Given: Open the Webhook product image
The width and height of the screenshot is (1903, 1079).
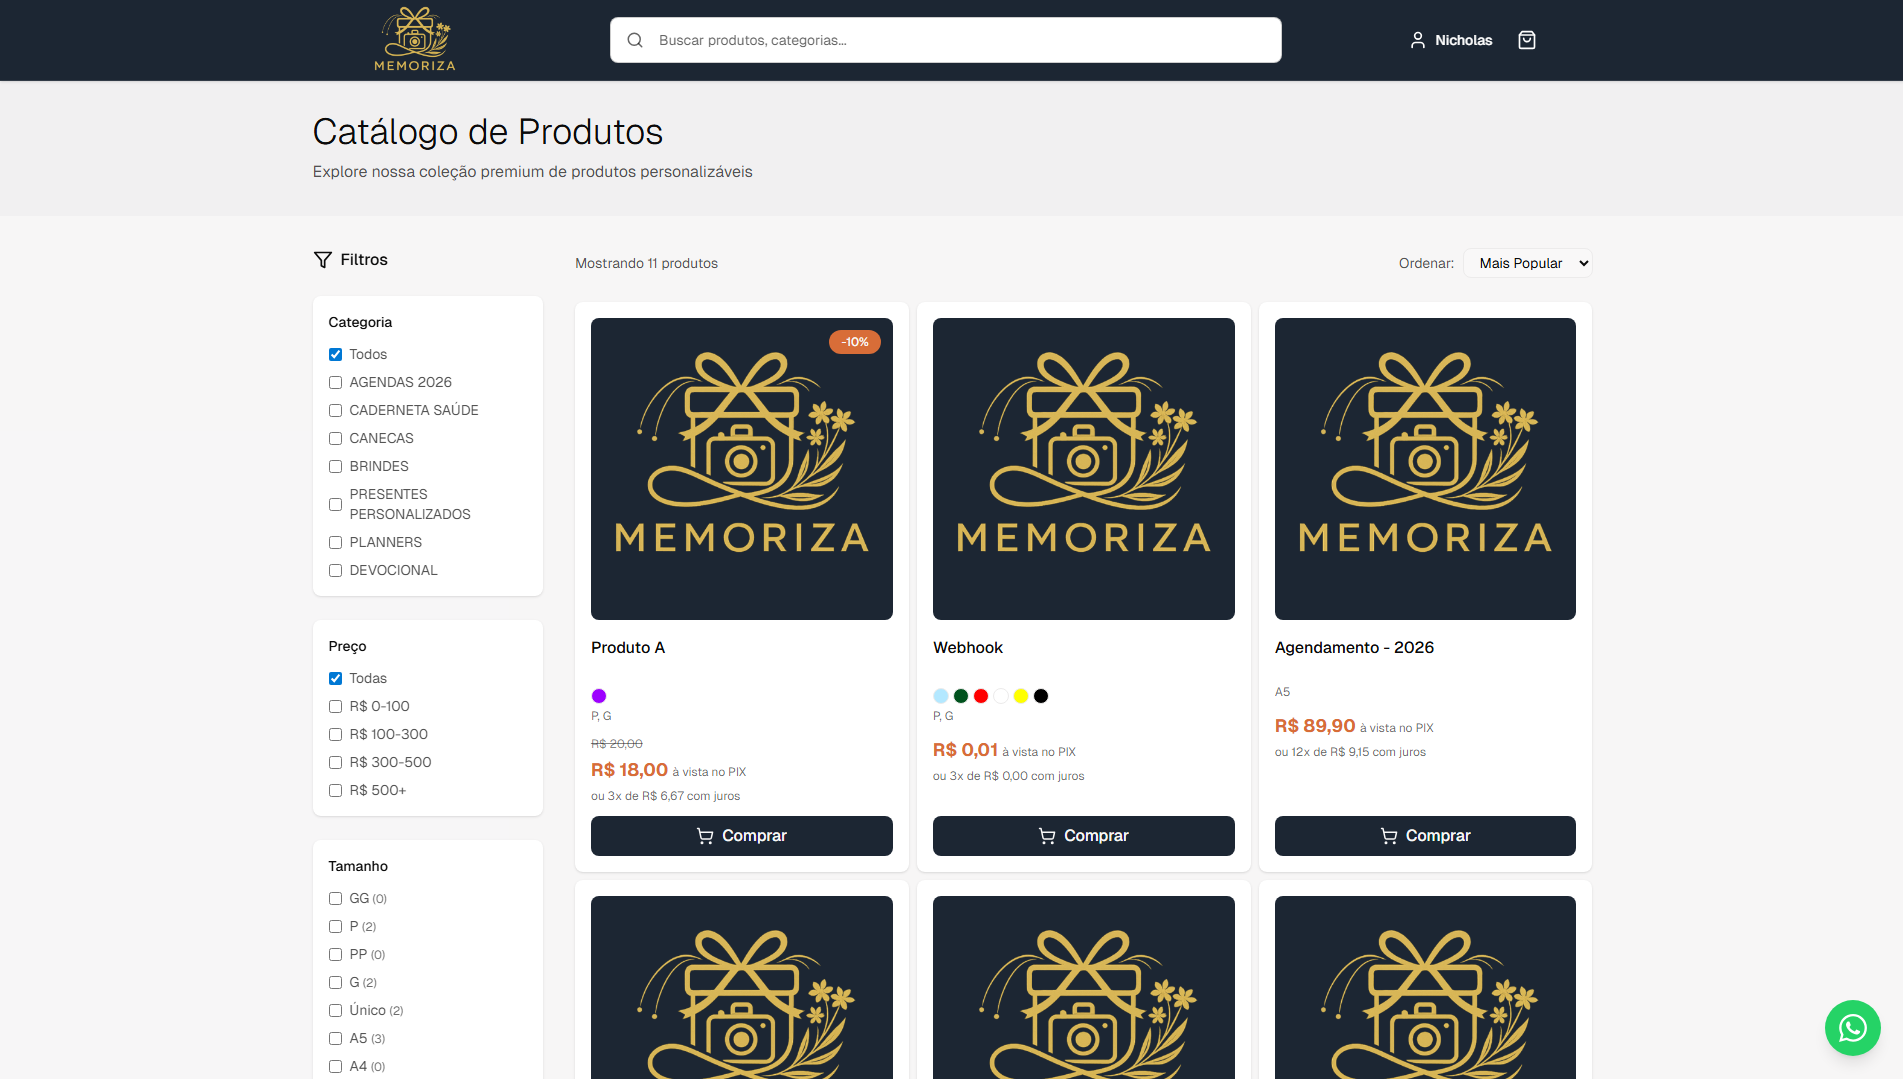Looking at the screenshot, I should (1084, 469).
